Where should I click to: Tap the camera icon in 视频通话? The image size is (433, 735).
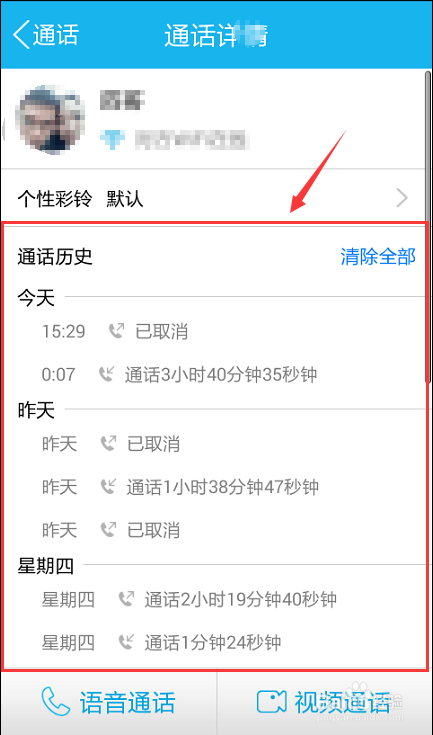[x=272, y=701]
